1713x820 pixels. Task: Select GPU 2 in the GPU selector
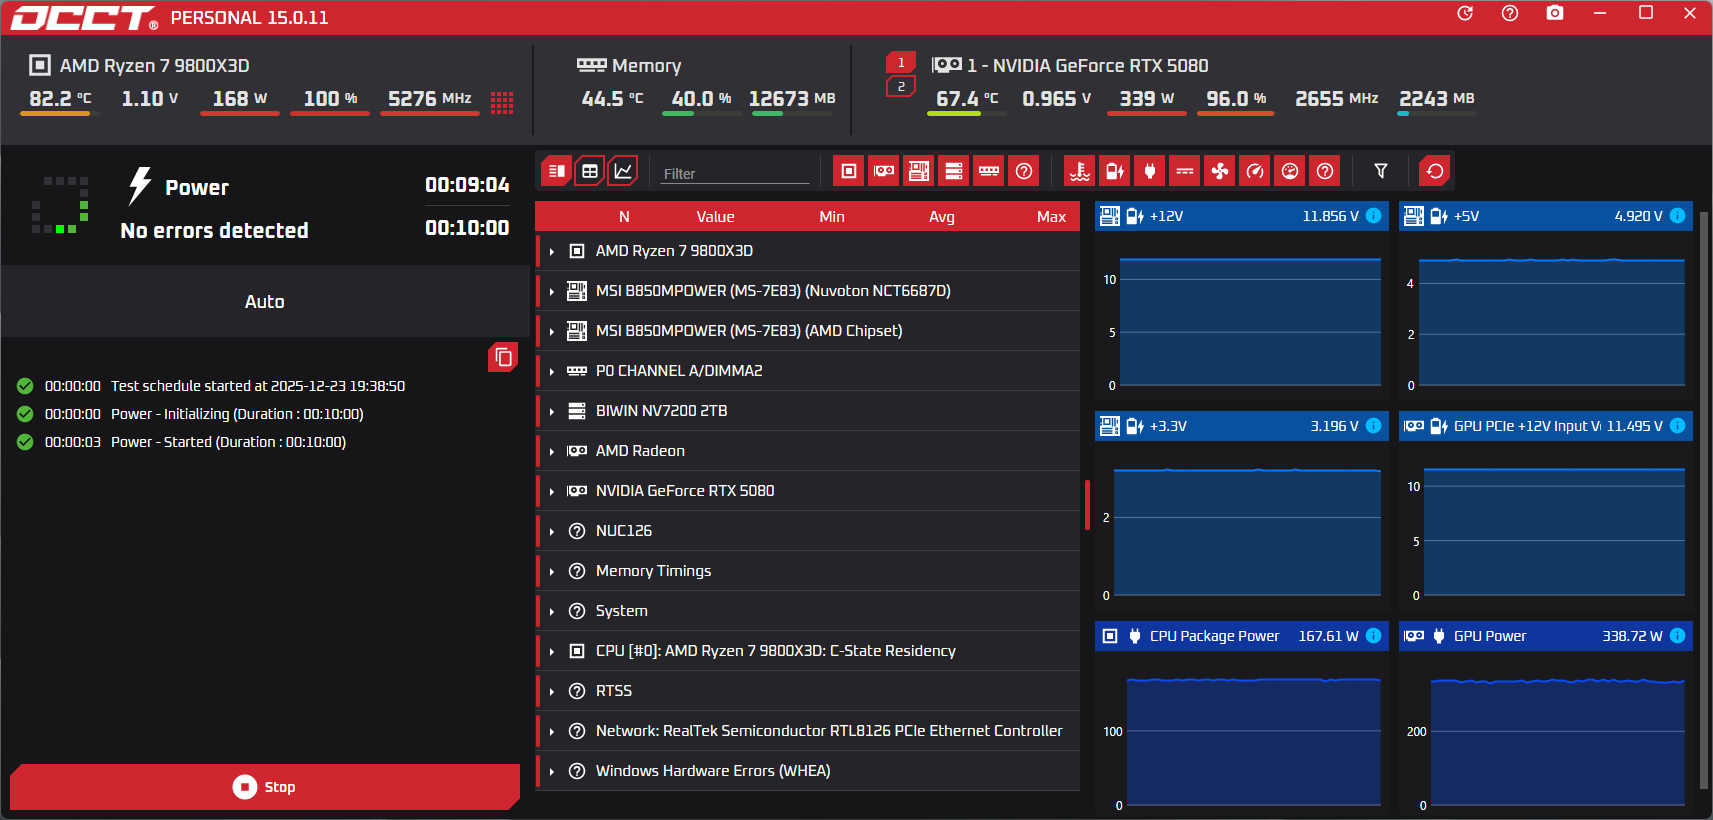[x=901, y=87]
